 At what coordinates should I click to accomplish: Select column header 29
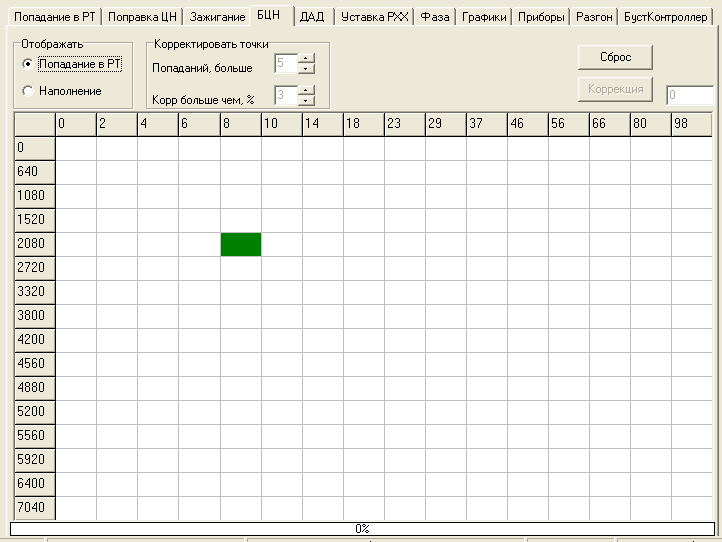coord(446,124)
